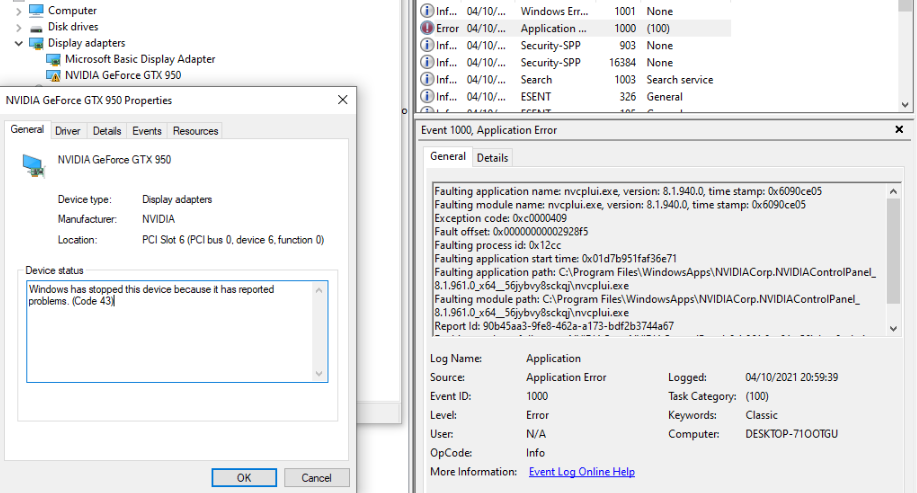917x493 pixels.
Task: Click the PCI Slot 6 location text
Action: coord(233,240)
